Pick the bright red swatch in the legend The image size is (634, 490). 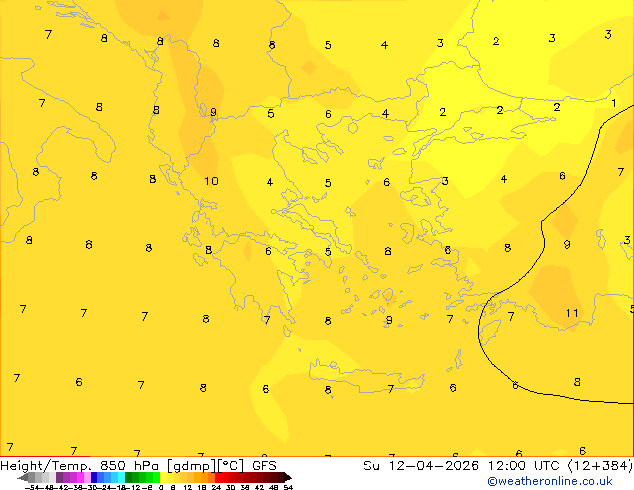coord(218,477)
